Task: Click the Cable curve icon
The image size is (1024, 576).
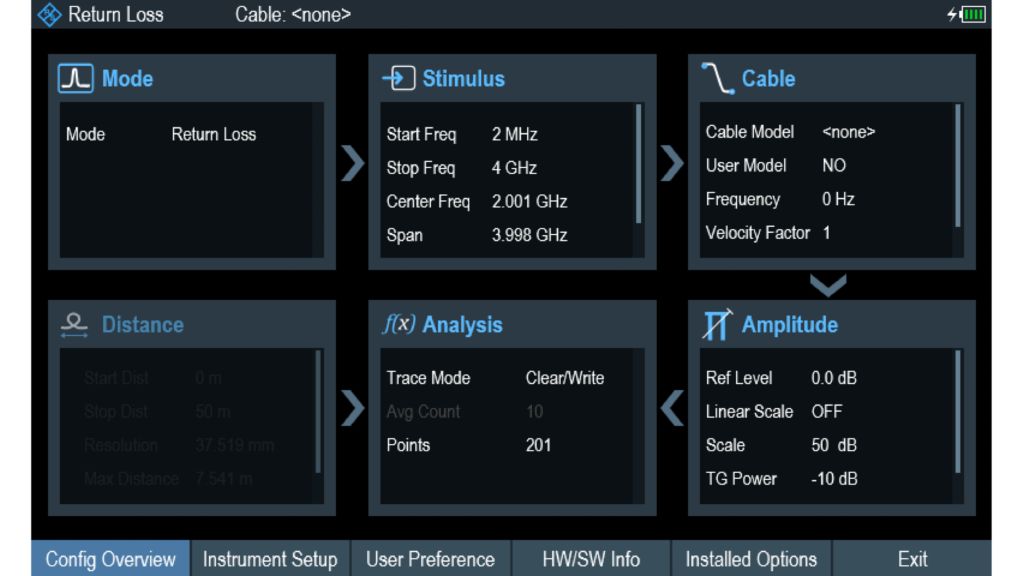Action: (717, 79)
